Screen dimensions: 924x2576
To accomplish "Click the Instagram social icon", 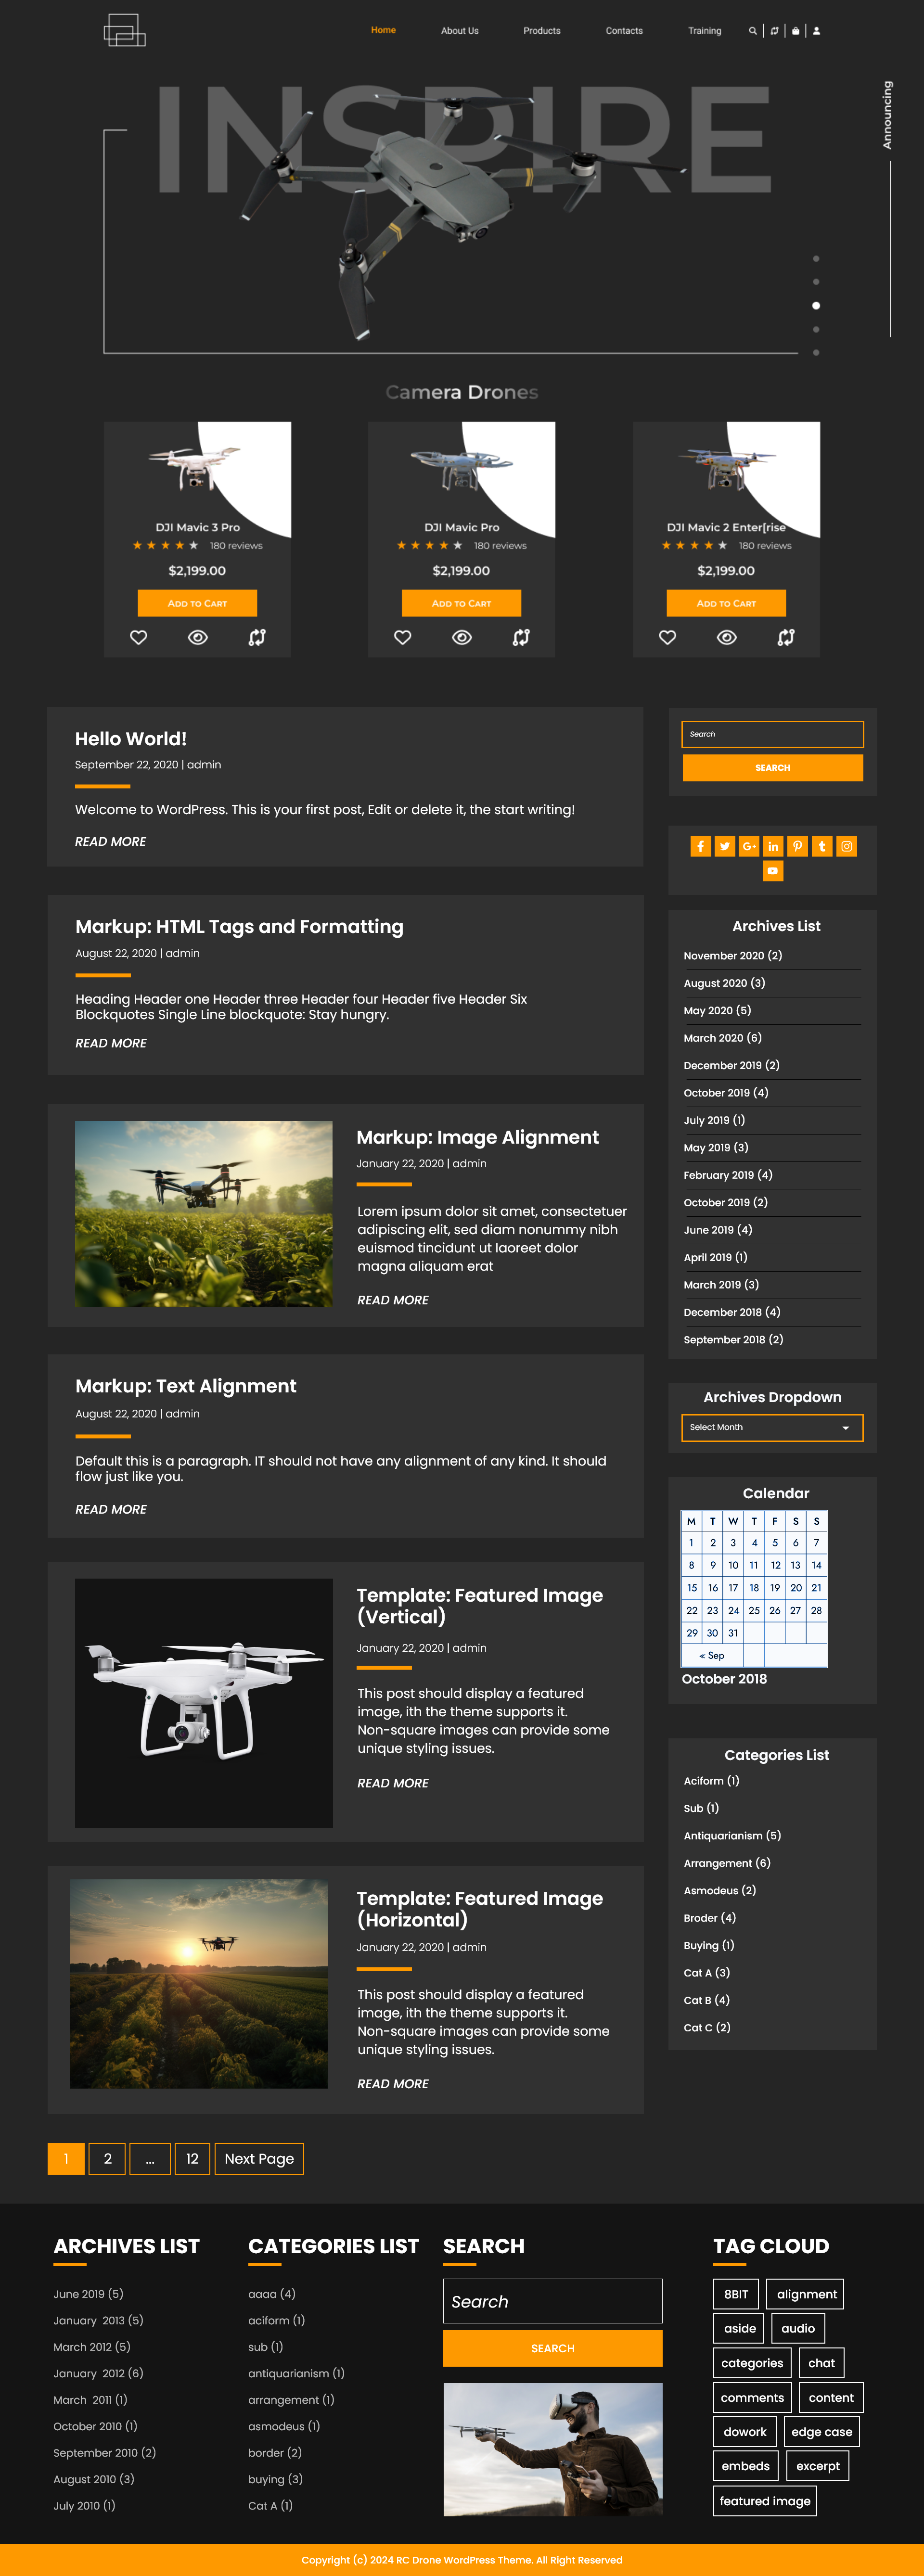I will (846, 846).
